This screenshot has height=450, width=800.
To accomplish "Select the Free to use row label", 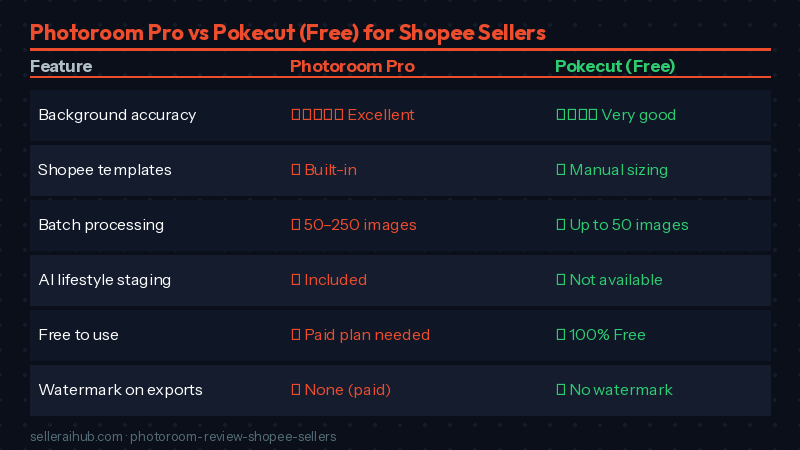I will pyautogui.click(x=78, y=335).
